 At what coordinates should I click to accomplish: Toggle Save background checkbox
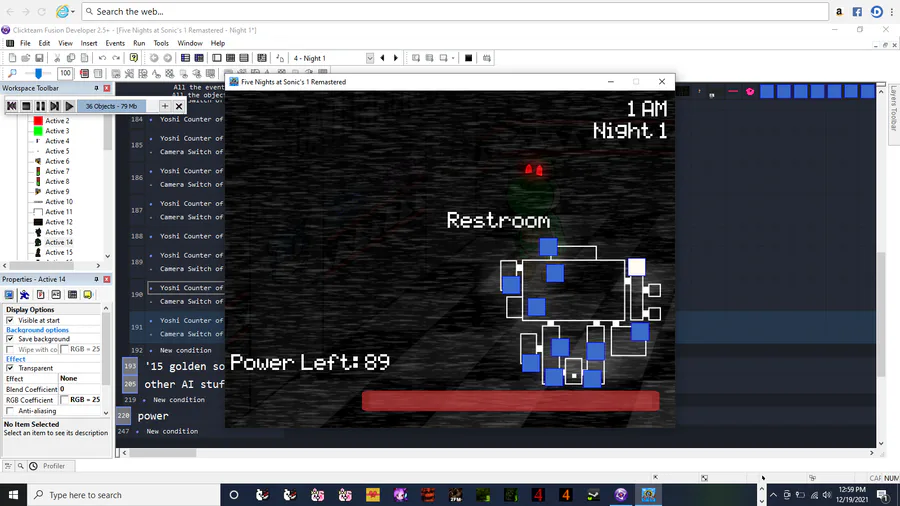coord(10,339)
